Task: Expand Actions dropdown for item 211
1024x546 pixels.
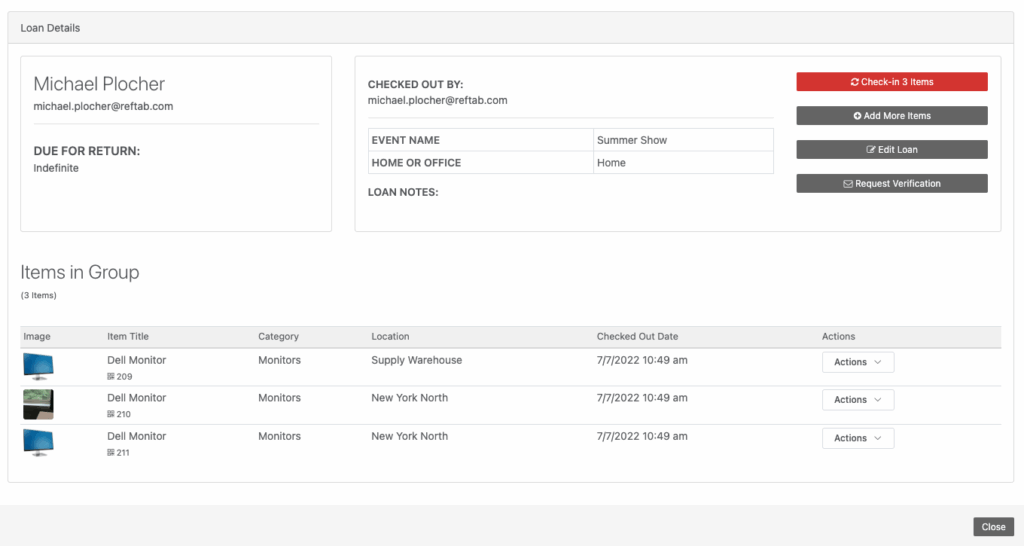Action: pyautogui.click(x=857, y=438)
